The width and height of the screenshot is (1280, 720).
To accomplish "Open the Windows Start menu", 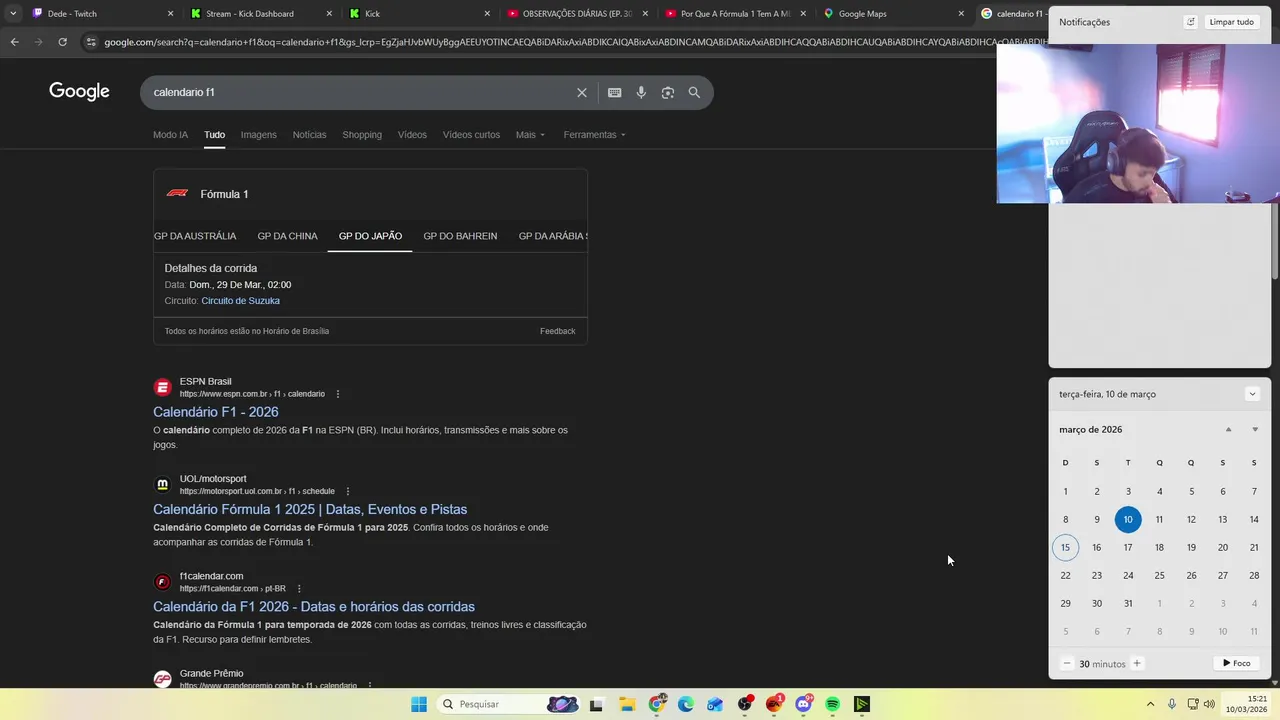I will coord(419,704).
